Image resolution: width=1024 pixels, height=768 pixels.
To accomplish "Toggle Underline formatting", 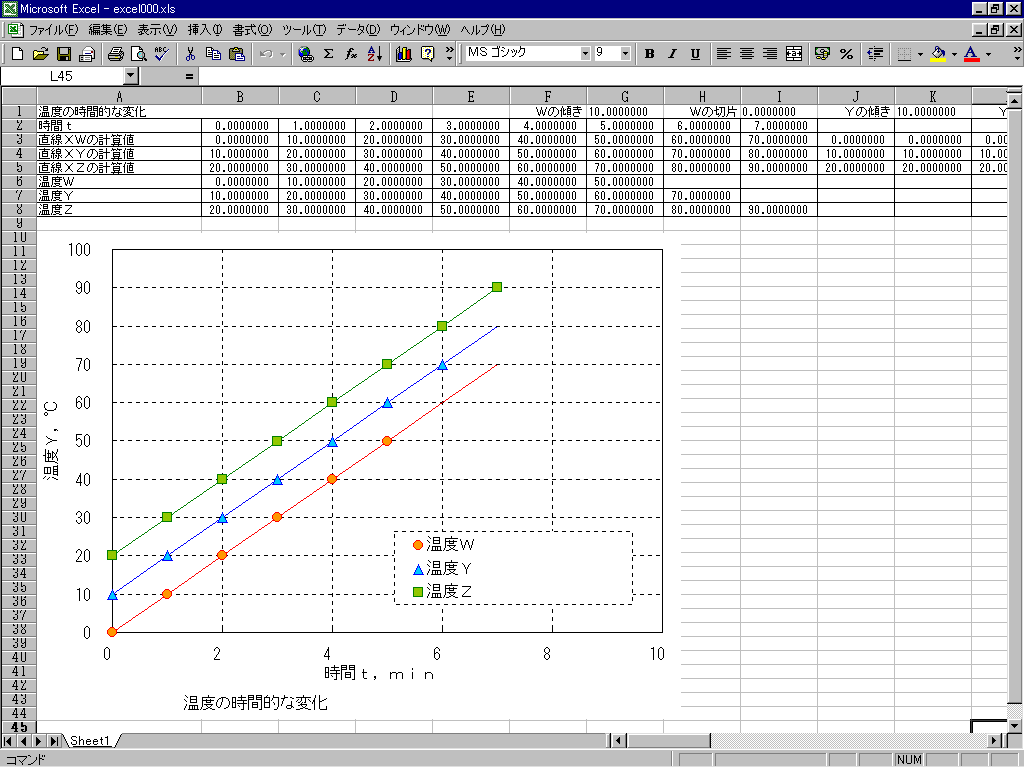I will [695, 54].
